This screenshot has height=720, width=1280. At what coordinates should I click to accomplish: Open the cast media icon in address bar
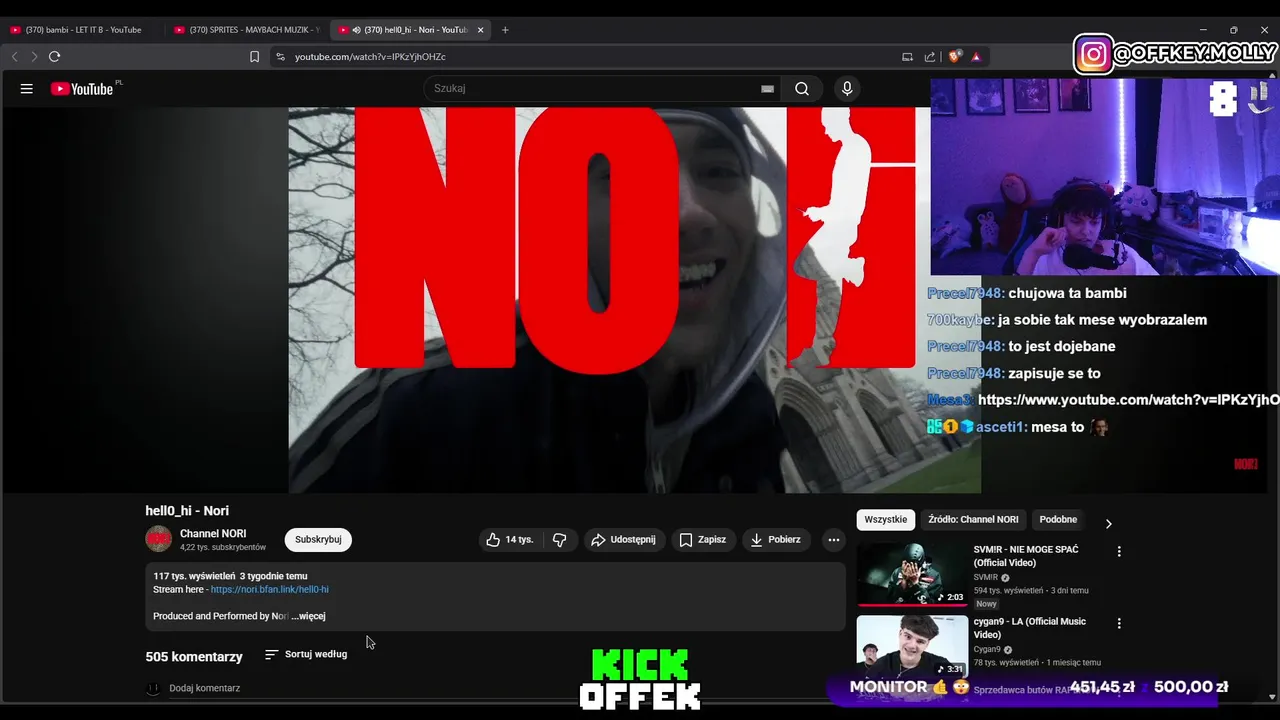point(907,57)
